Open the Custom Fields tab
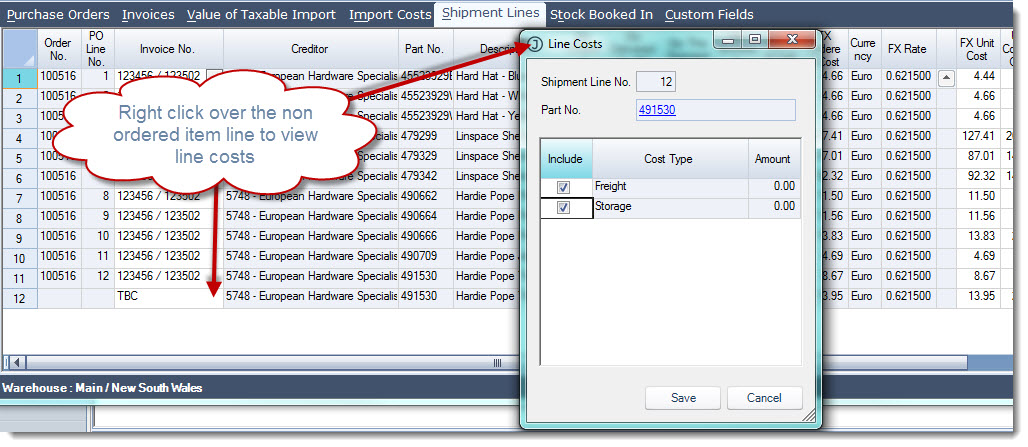Screen dimensions: 1028x447 709,14
